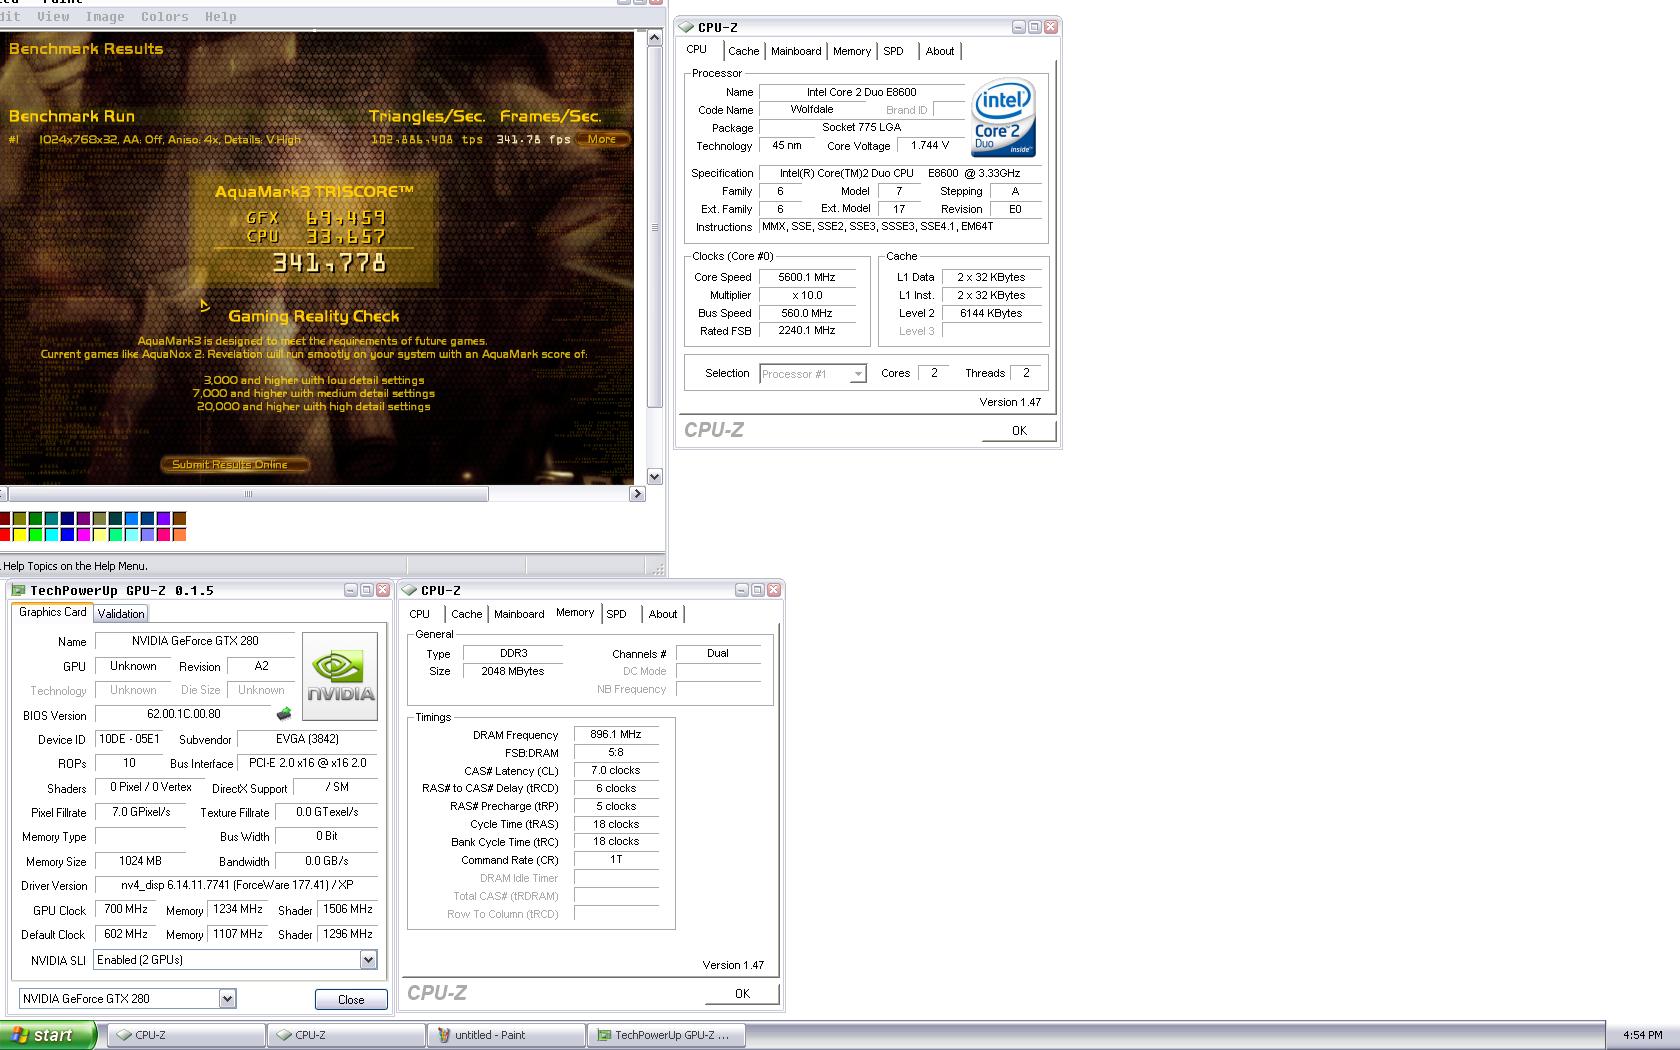
Task: Click the Paint horizontal scroll-right arrow
Action: click(637, 493)
